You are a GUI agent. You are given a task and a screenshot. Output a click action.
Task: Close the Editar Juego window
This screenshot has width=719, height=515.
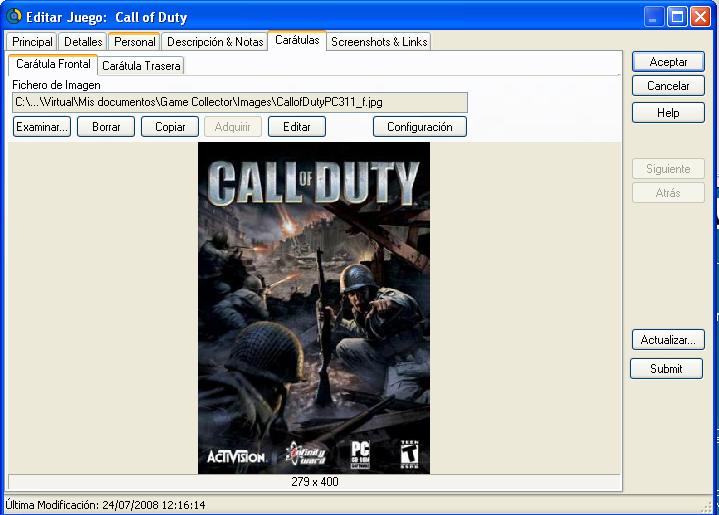click(x=701, y=17)
